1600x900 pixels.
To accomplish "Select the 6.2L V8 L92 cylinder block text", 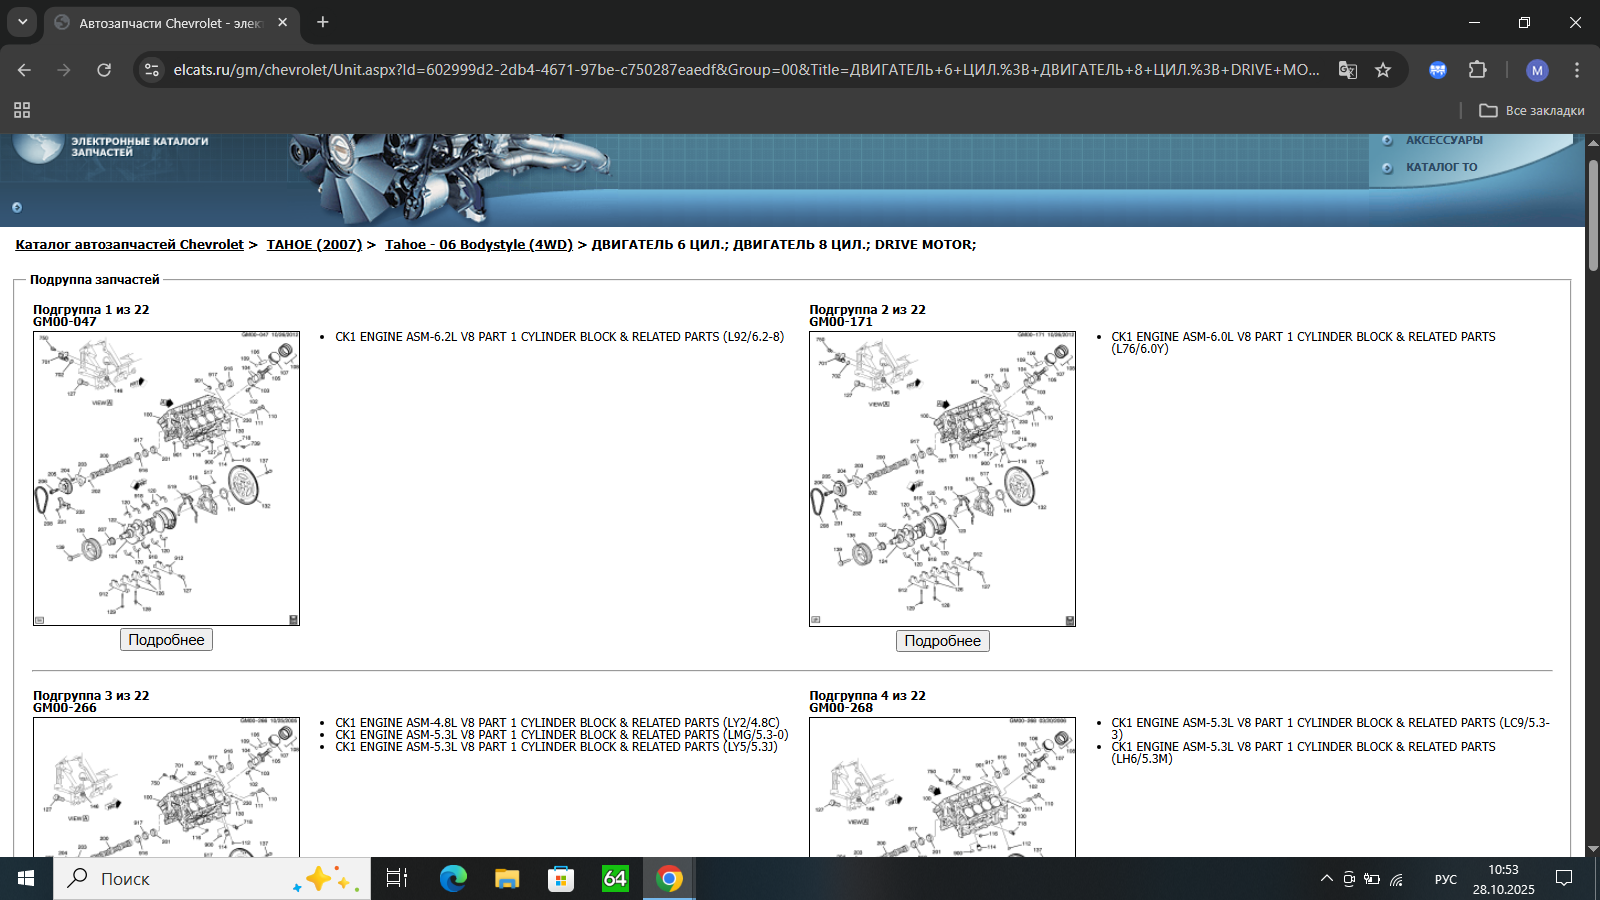I will (x=560, y=337).
